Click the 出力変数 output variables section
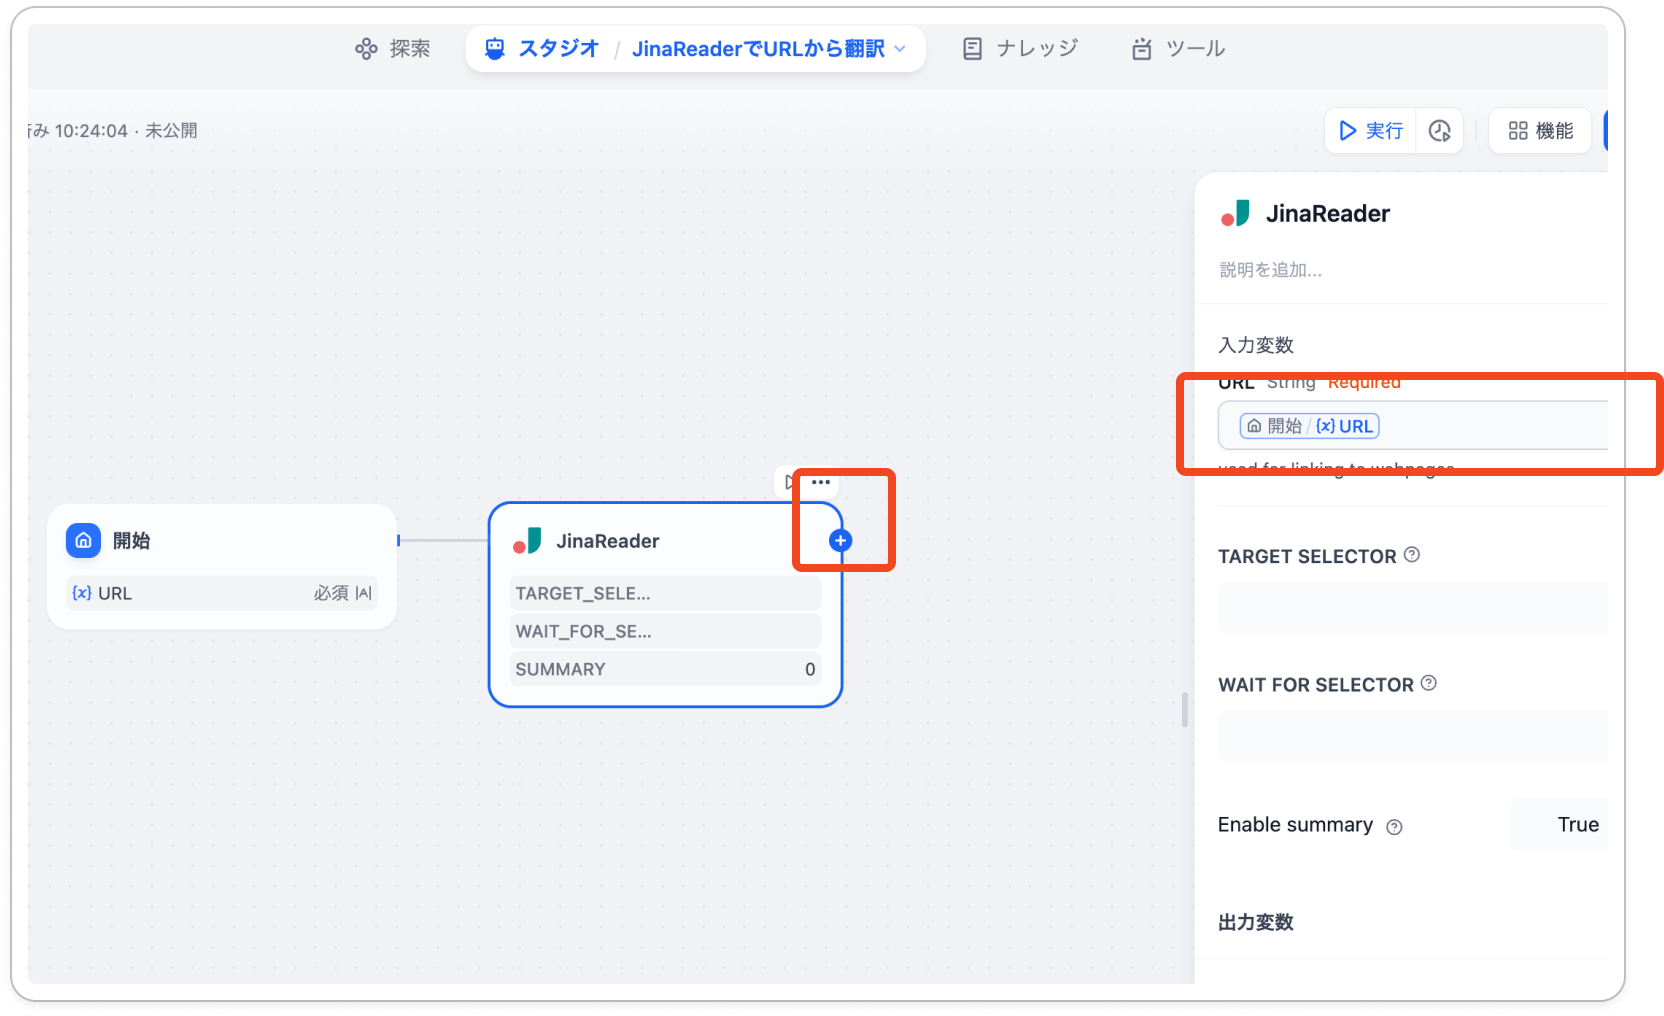Viewport: 1664px width, 1016px height. coord(1256,922)
